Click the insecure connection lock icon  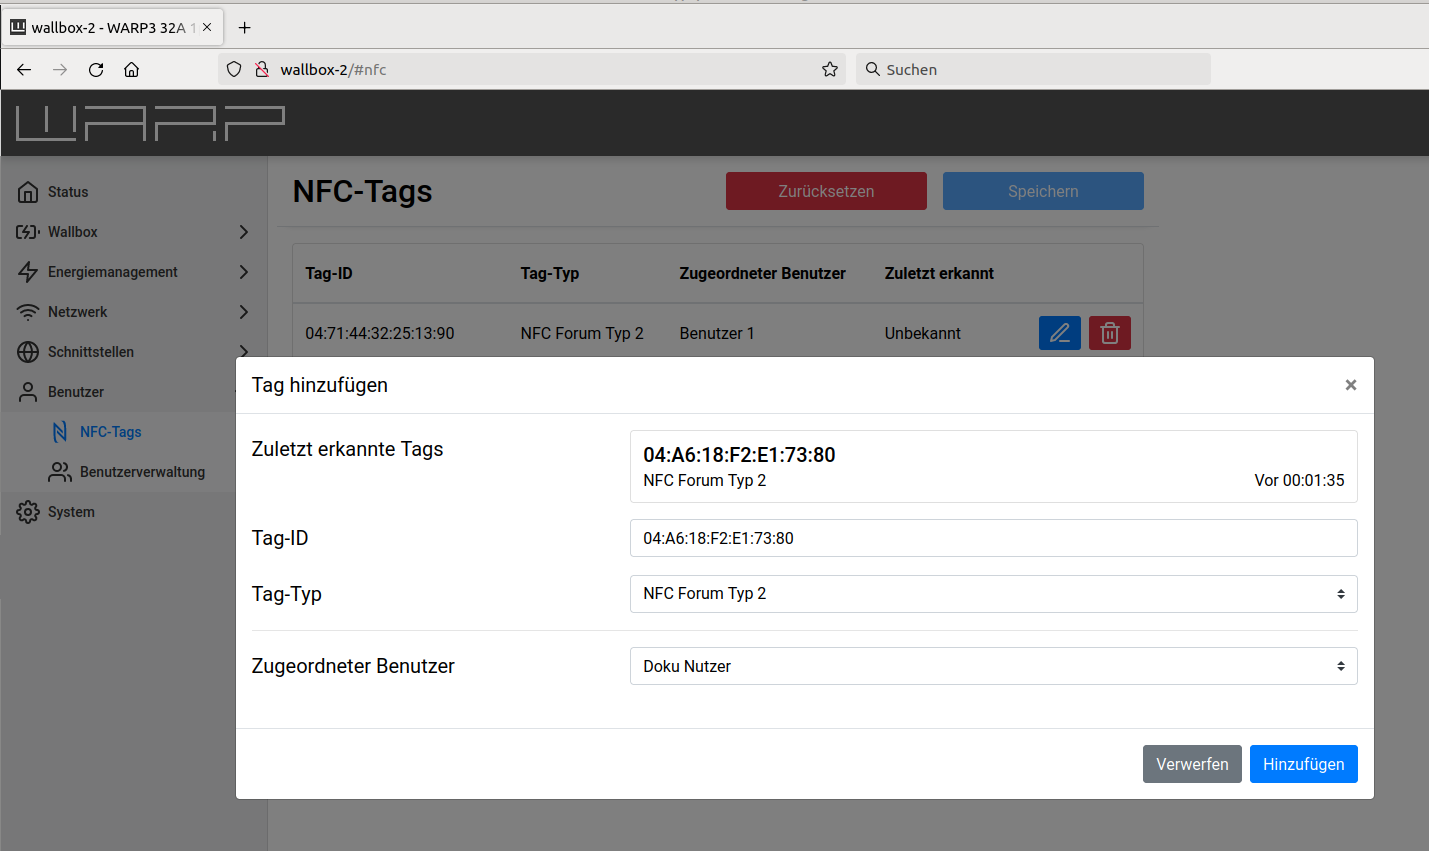(x=262, y=69)
